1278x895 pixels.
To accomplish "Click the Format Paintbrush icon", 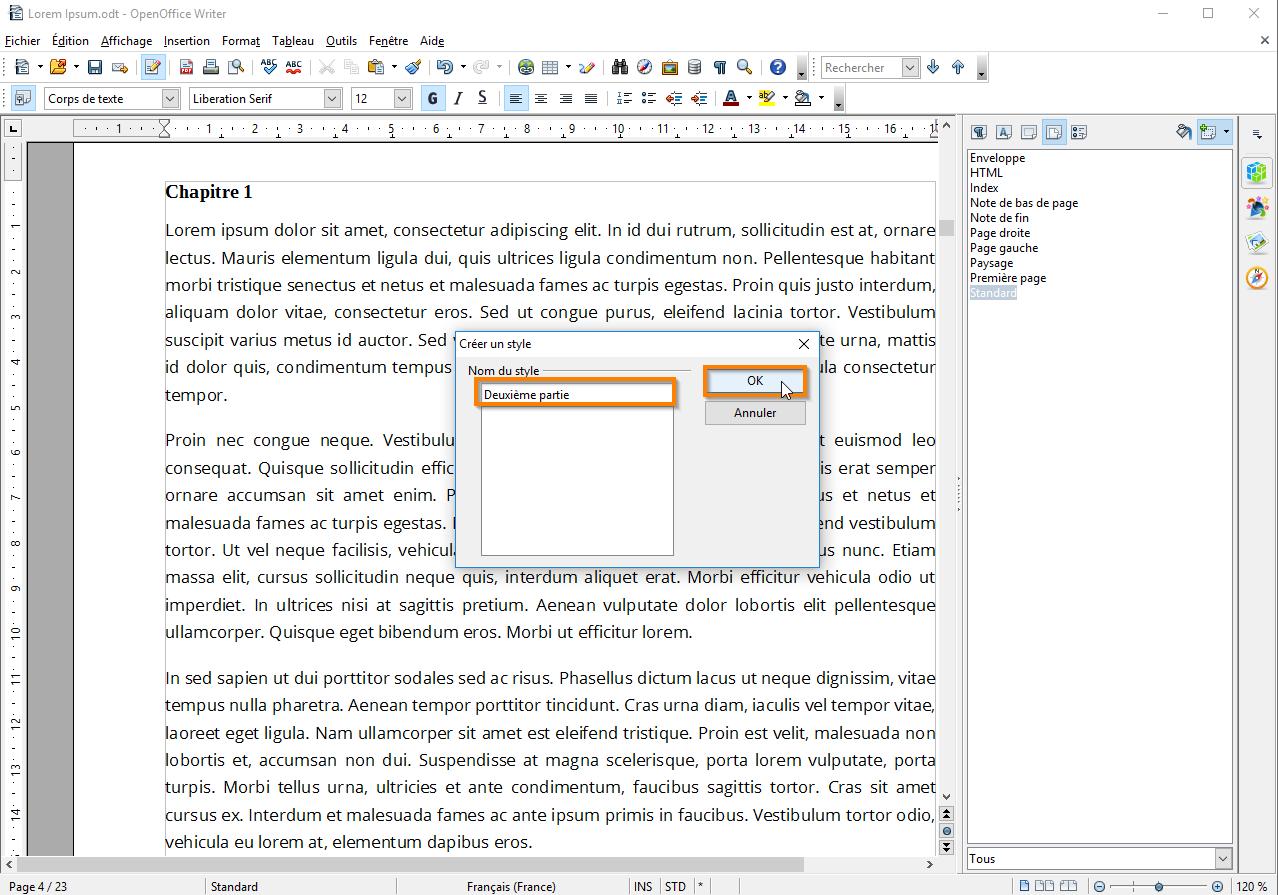I will coord(413,67).
